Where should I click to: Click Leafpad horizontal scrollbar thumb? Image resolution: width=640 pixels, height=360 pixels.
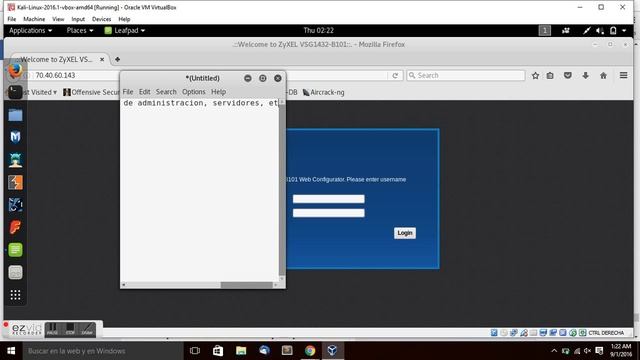coord(247,284)
